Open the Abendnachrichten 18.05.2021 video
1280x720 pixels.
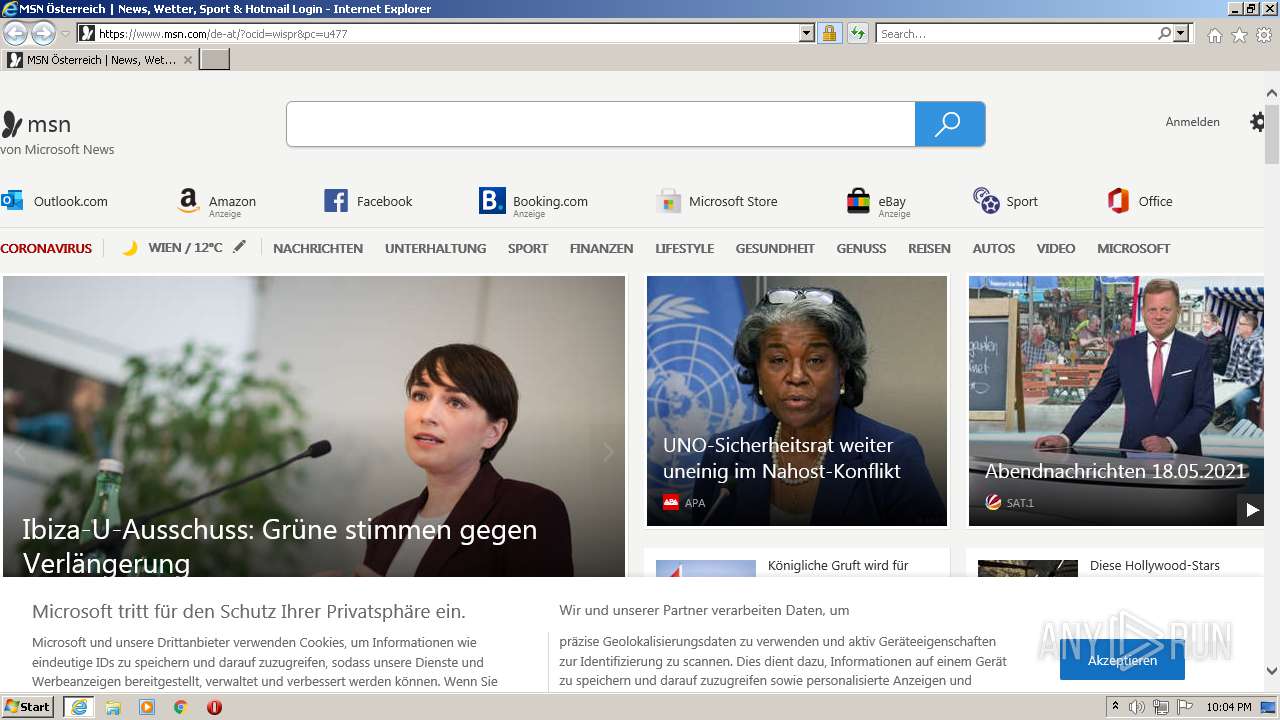(x=1116, y=401)
